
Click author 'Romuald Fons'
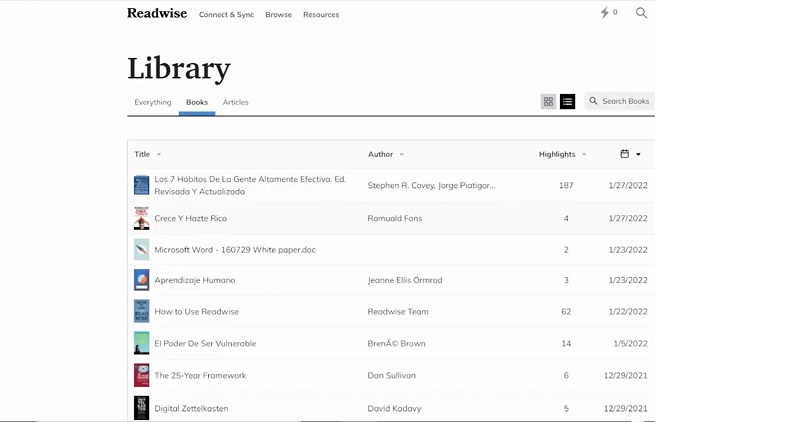(x=395, y=218)
